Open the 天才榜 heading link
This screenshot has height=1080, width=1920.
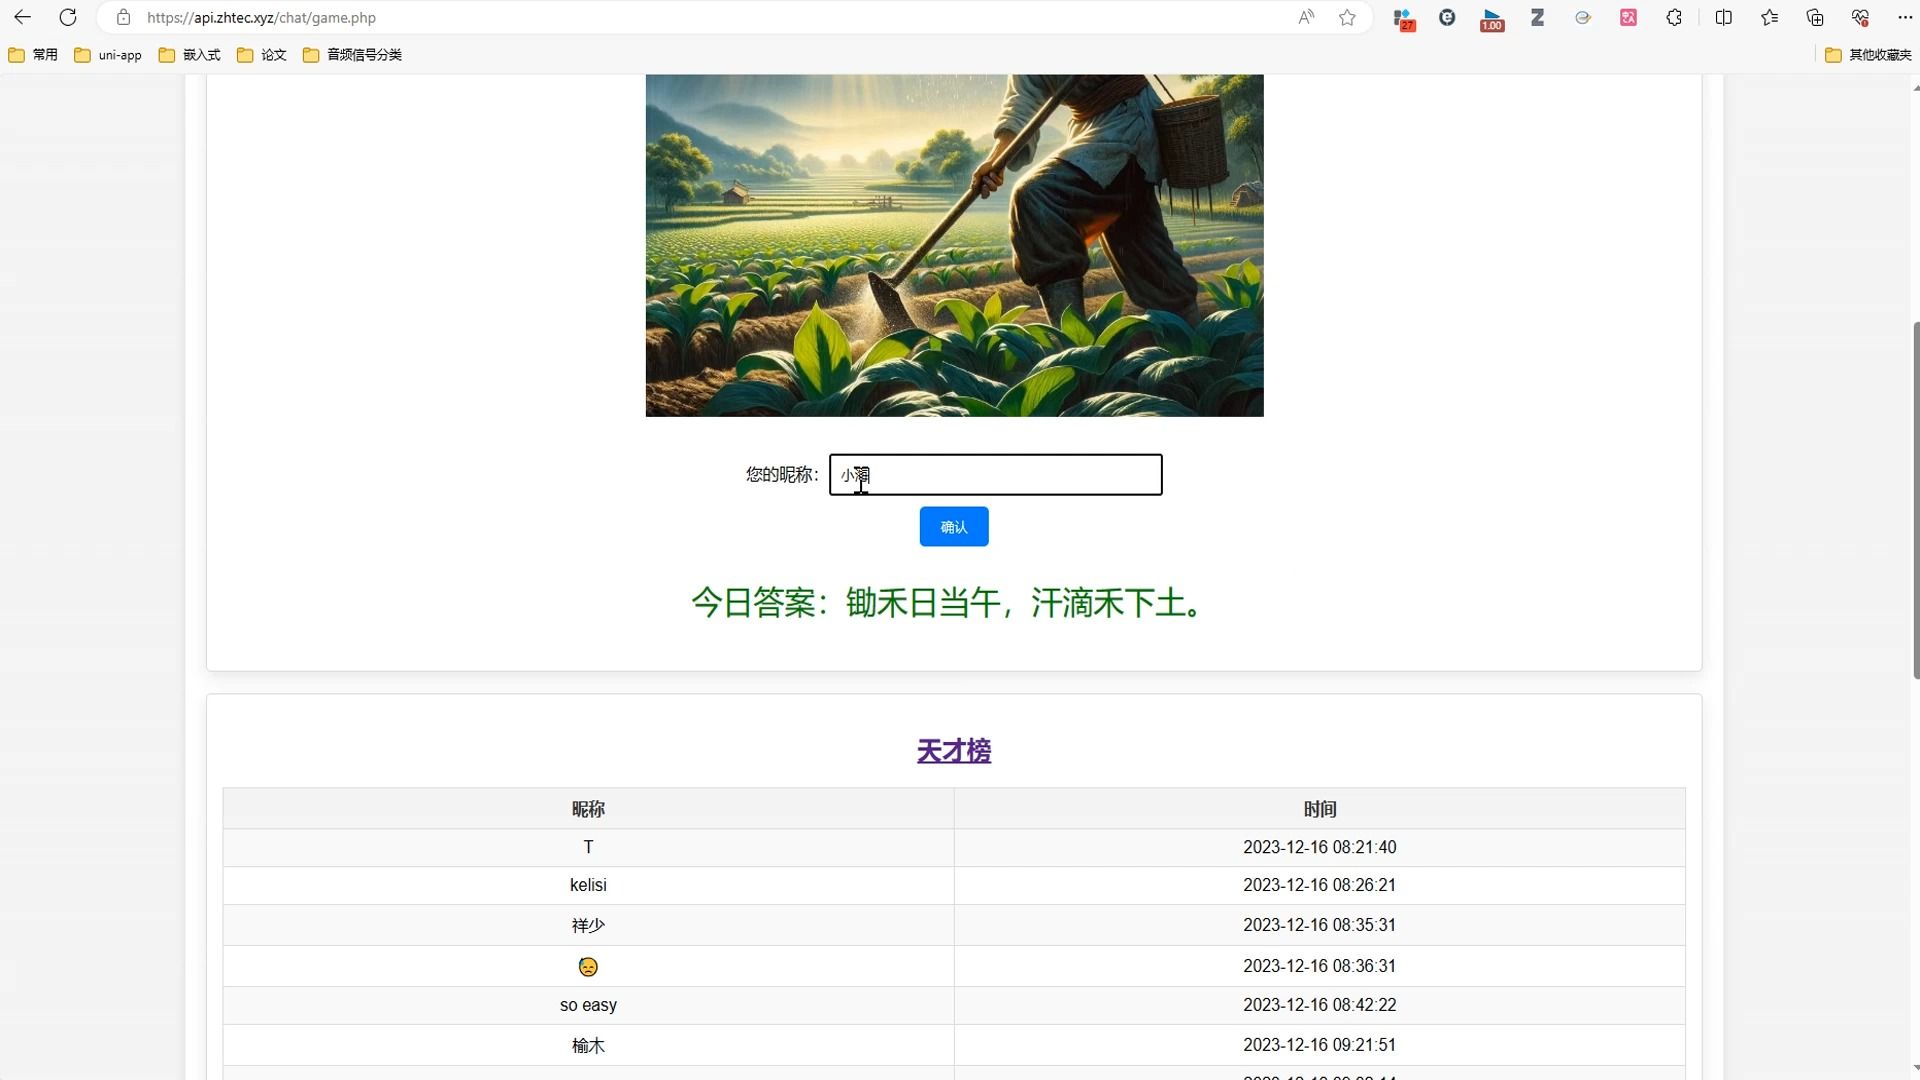point(954,751)
